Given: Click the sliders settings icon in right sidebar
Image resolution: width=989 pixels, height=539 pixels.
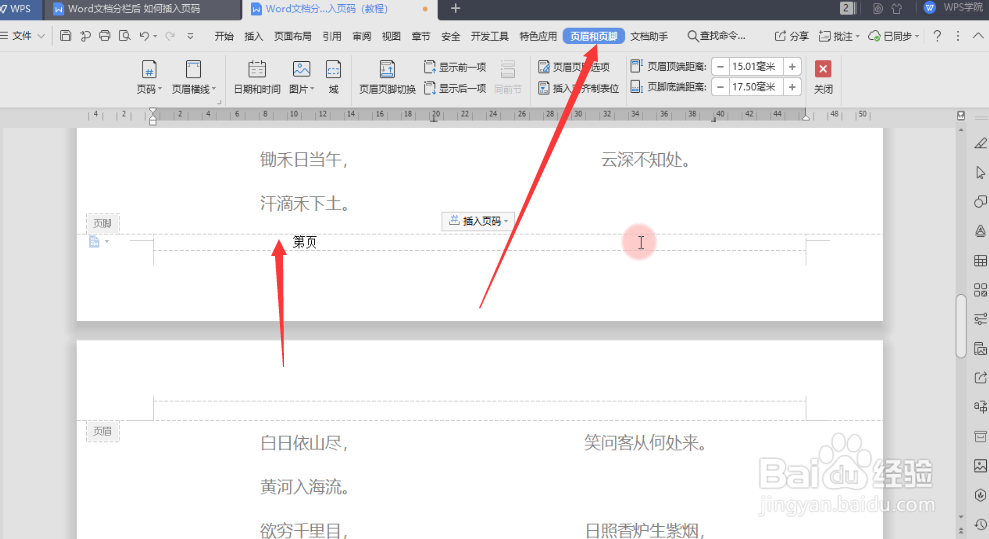Looking at the screenshot, I should point(980,319).
